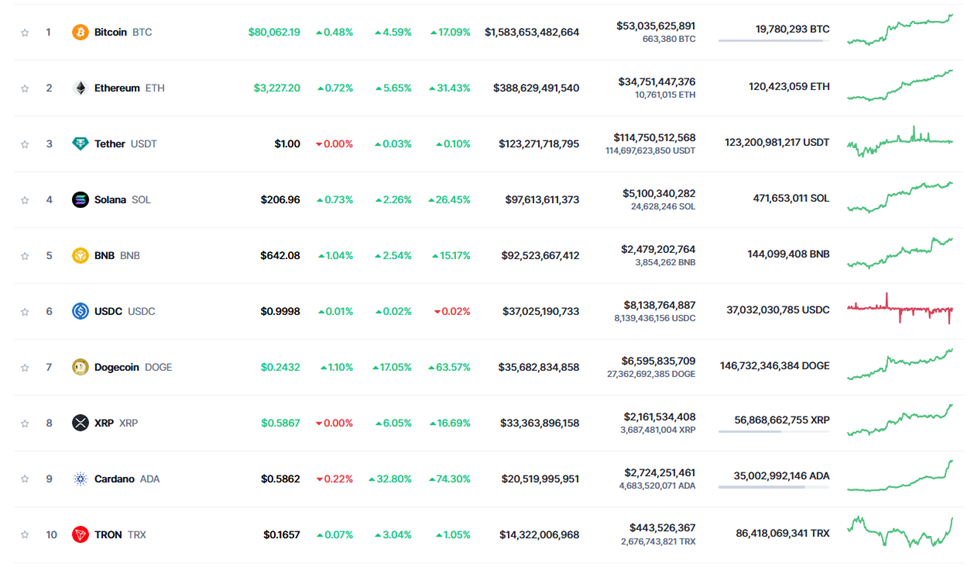The height and width of the screenshot is (567, 974).
Task: Click the black XRP logo icon
Action: [x=80, y=423]
